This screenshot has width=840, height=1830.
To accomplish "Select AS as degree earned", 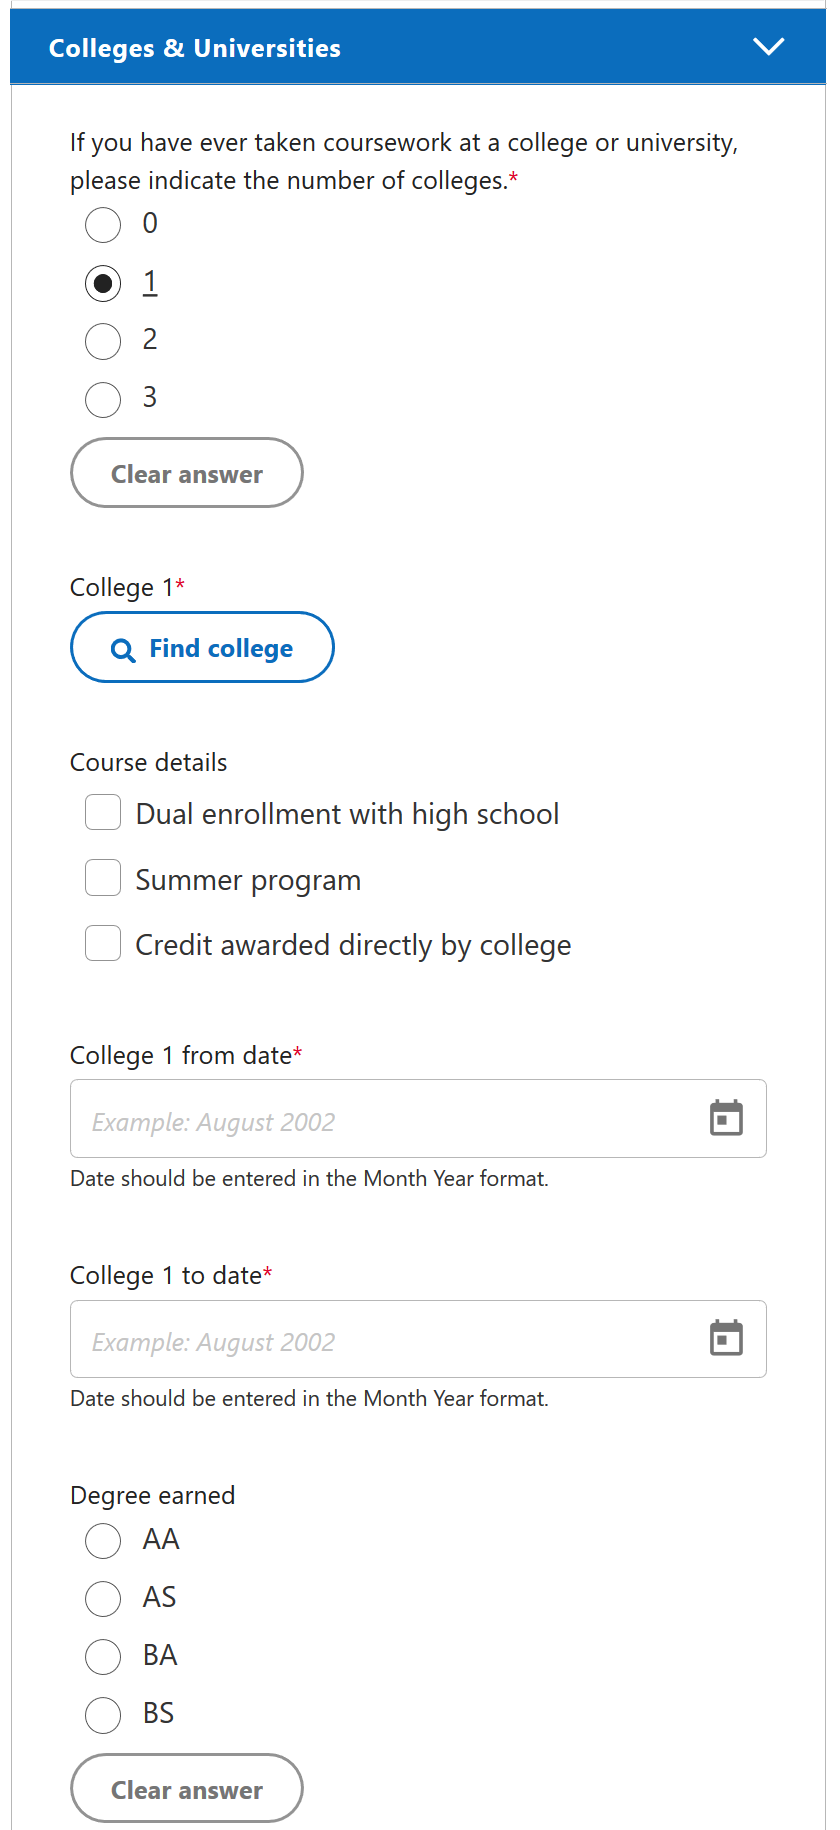I will point(103,1598).
